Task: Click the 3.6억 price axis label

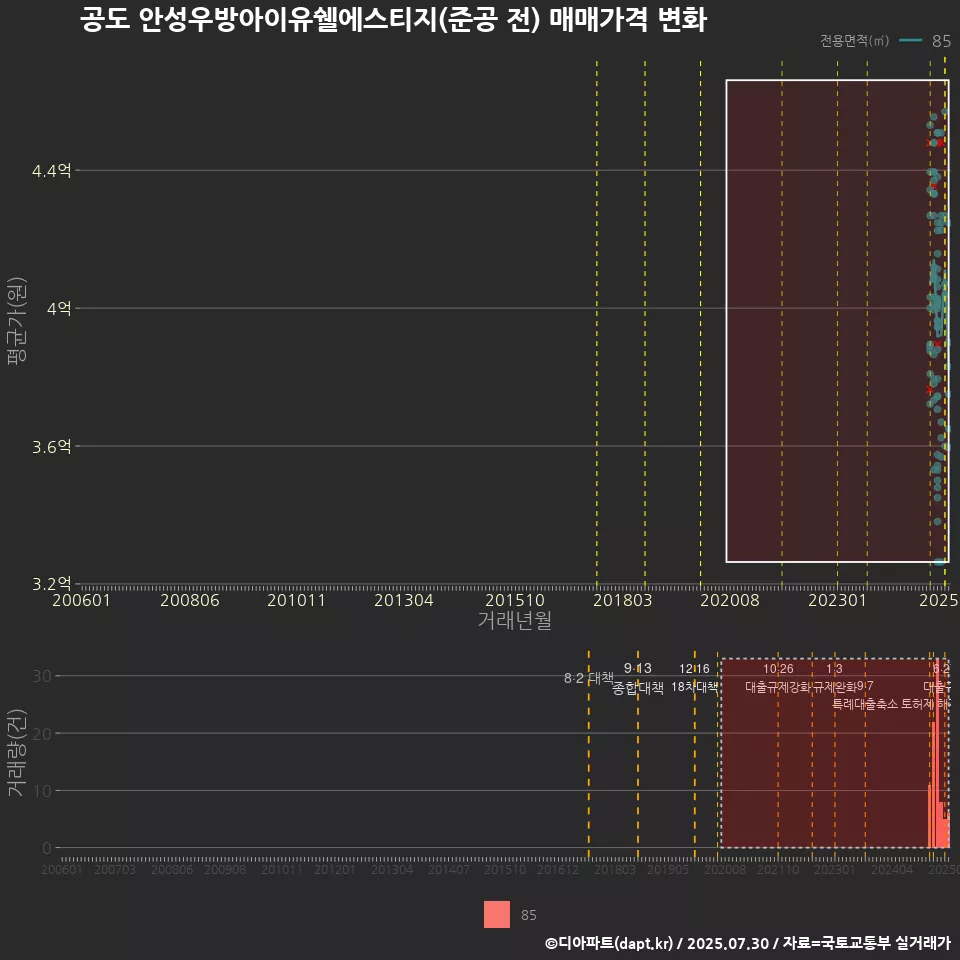Action: point(51,446)
